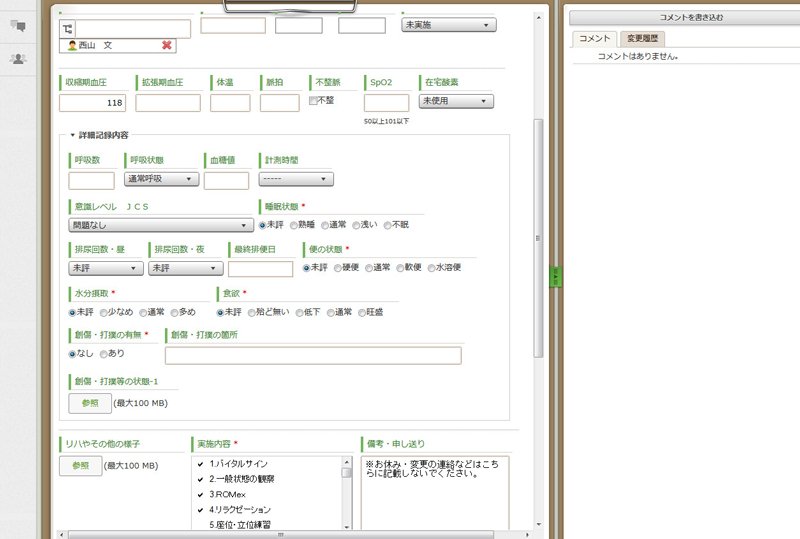
Task: Select 浅い for 睡眠状態
Action: click(x=356, y=225)
